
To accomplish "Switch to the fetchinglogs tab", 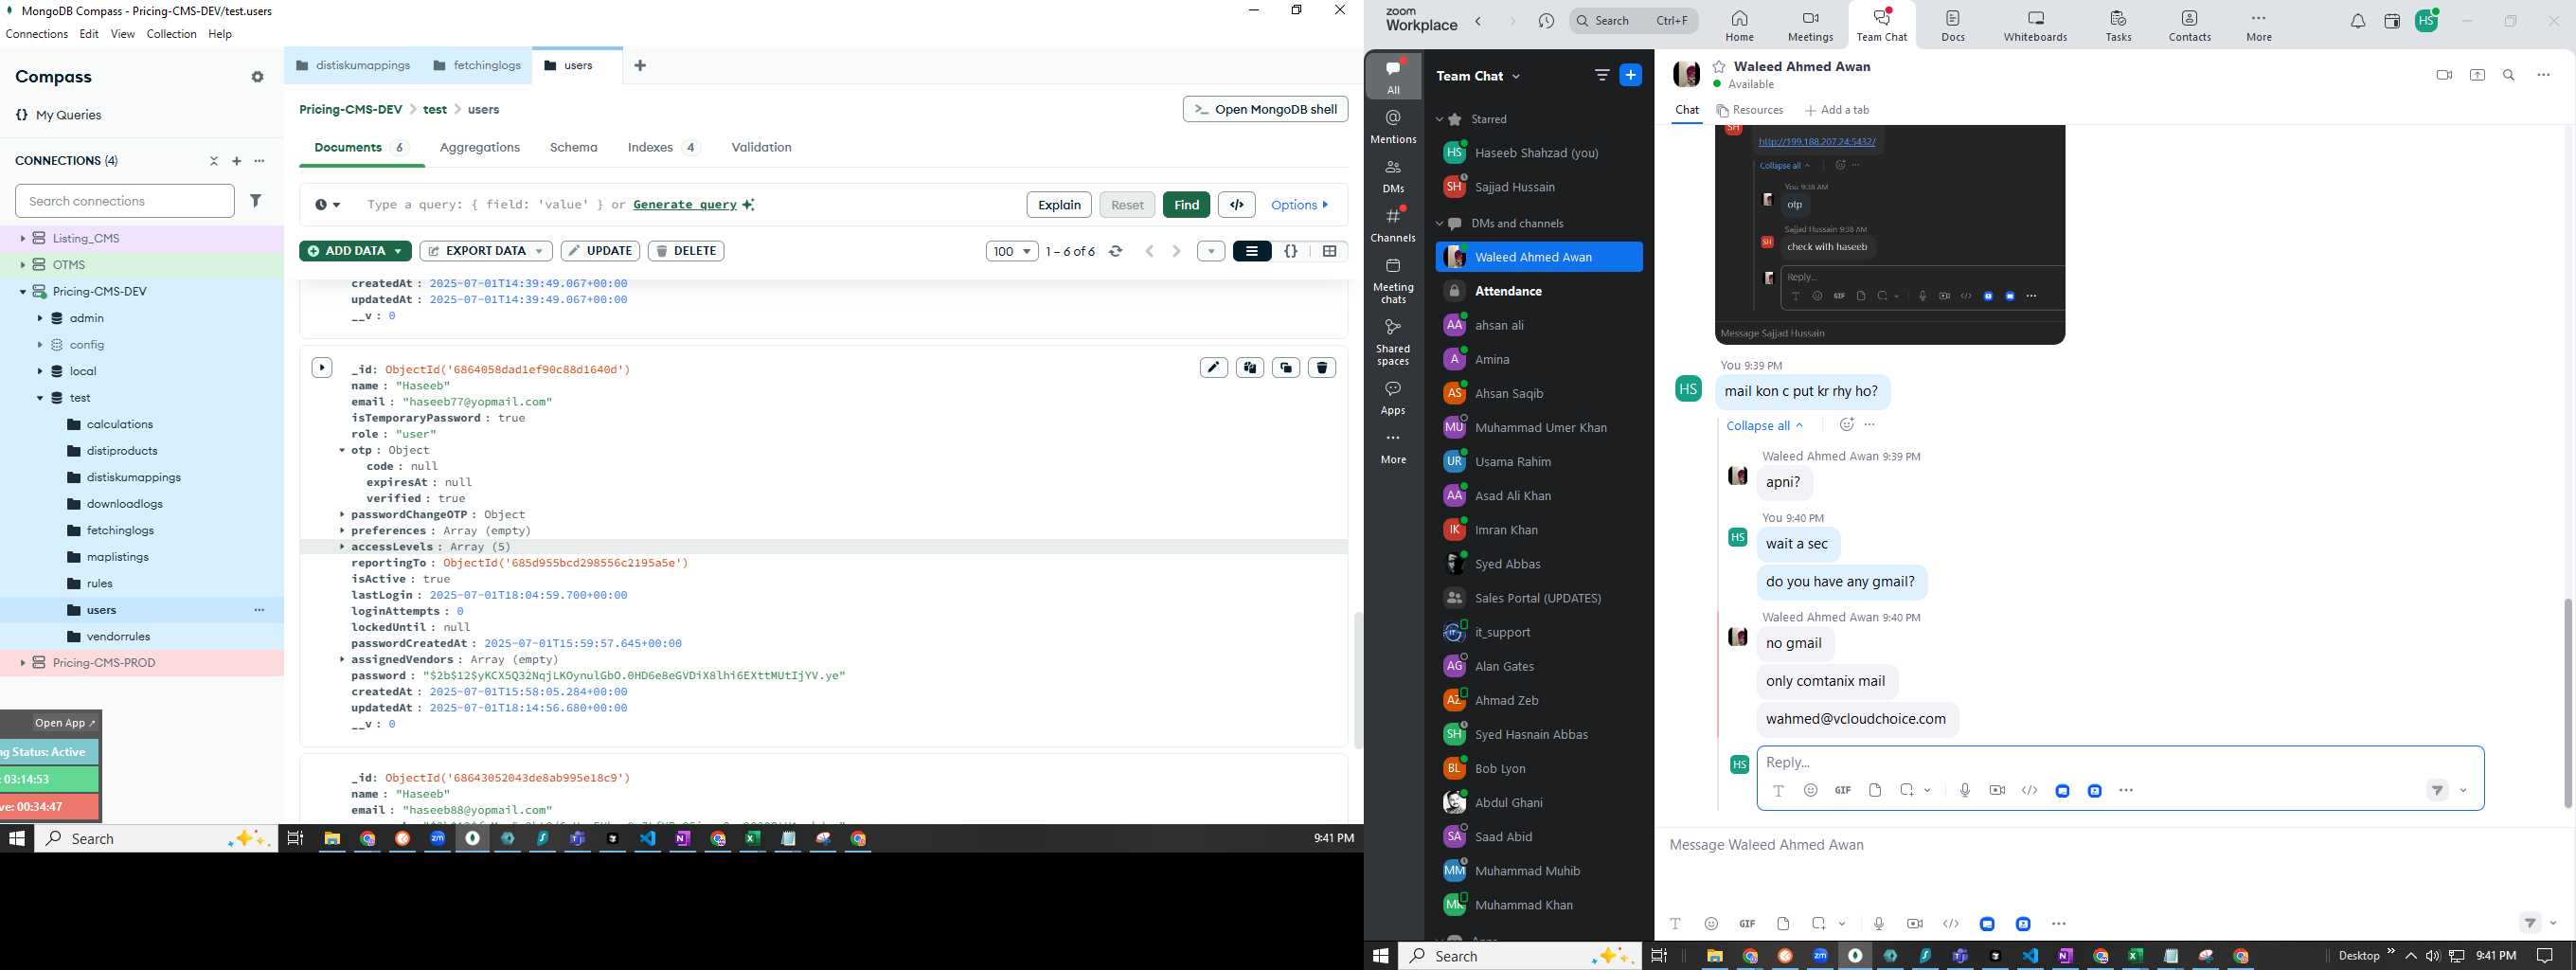I will [478, 66].
